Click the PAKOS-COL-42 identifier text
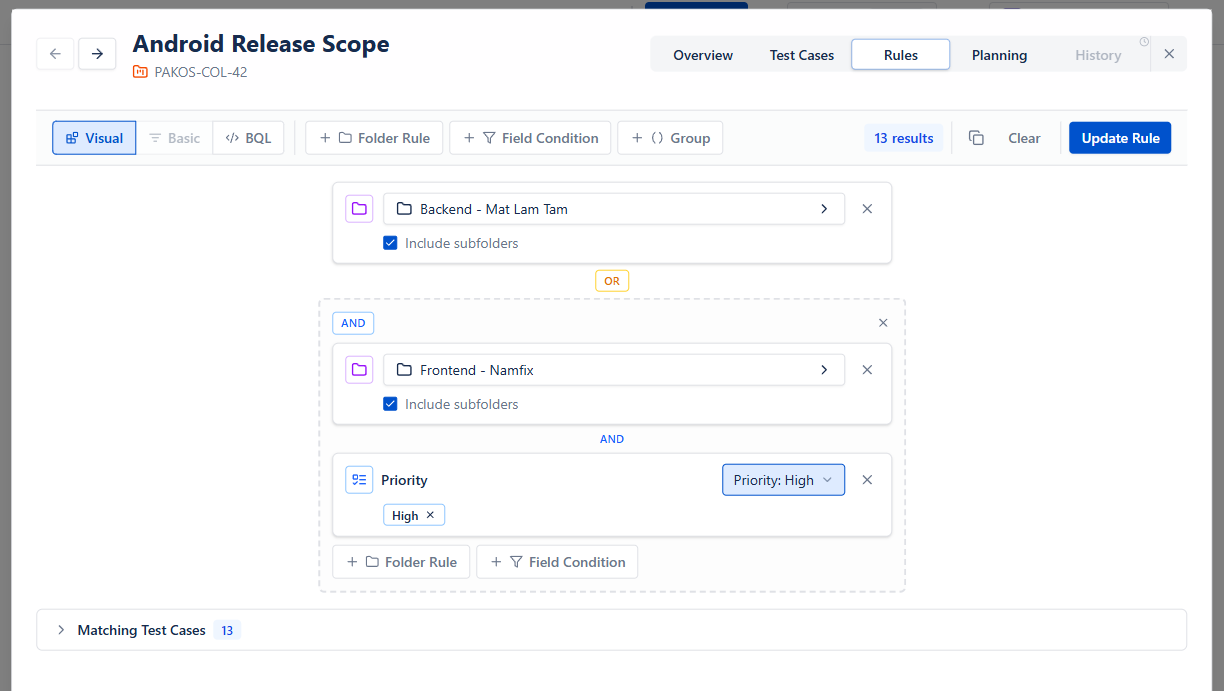This screenshot has height=691, width=1224. pyautogui.click(x=201, y=72)
